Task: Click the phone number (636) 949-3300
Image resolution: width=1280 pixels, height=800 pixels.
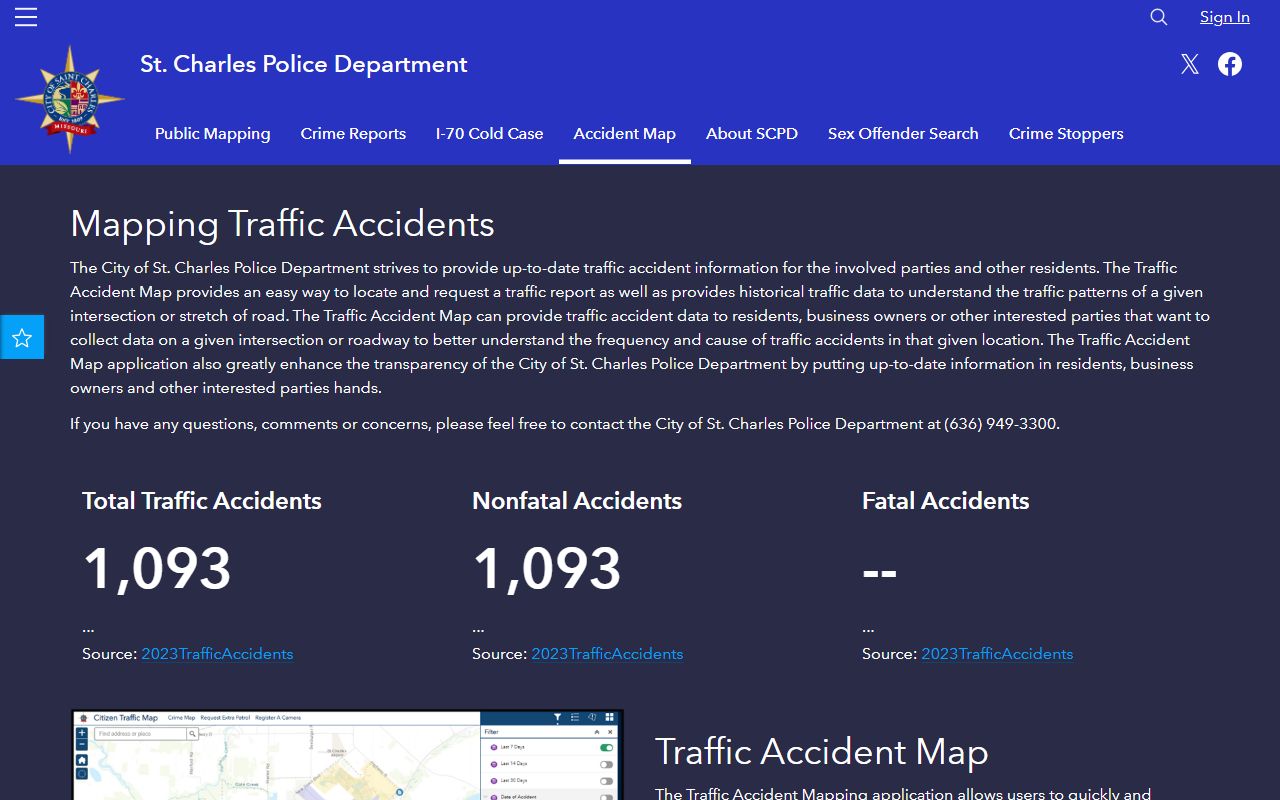Action: pyautogui.click(x=1000, y=424)
